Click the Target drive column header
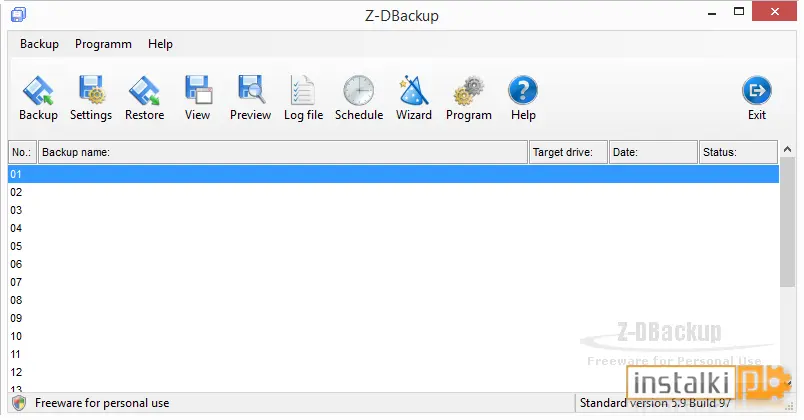The height and width of the screenshot is (420, 804). coord(568,152)
